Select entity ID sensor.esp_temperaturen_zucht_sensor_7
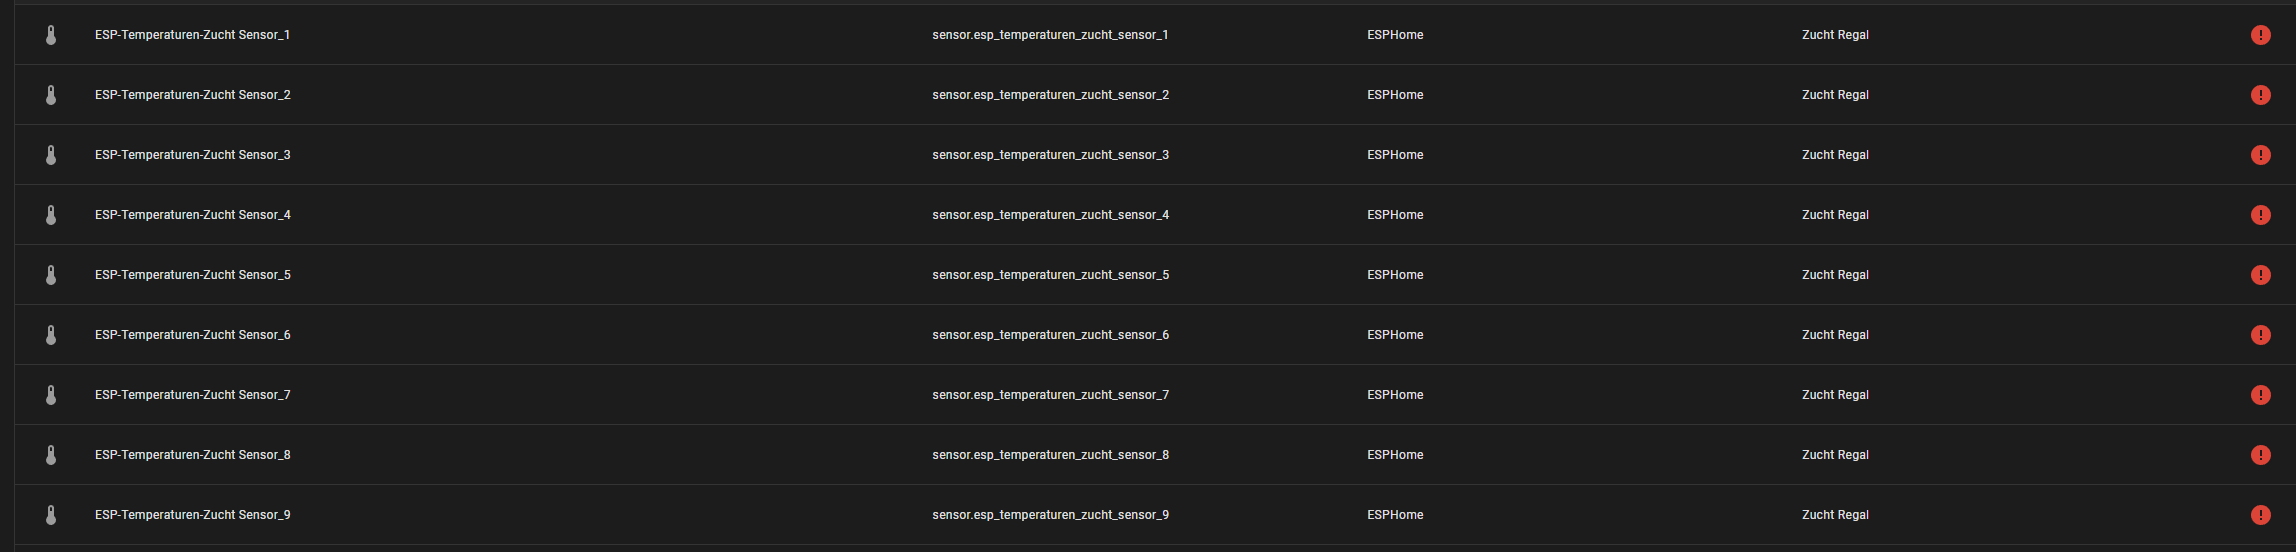This screenshot has width=2296, height=552. coord(1050,395)
